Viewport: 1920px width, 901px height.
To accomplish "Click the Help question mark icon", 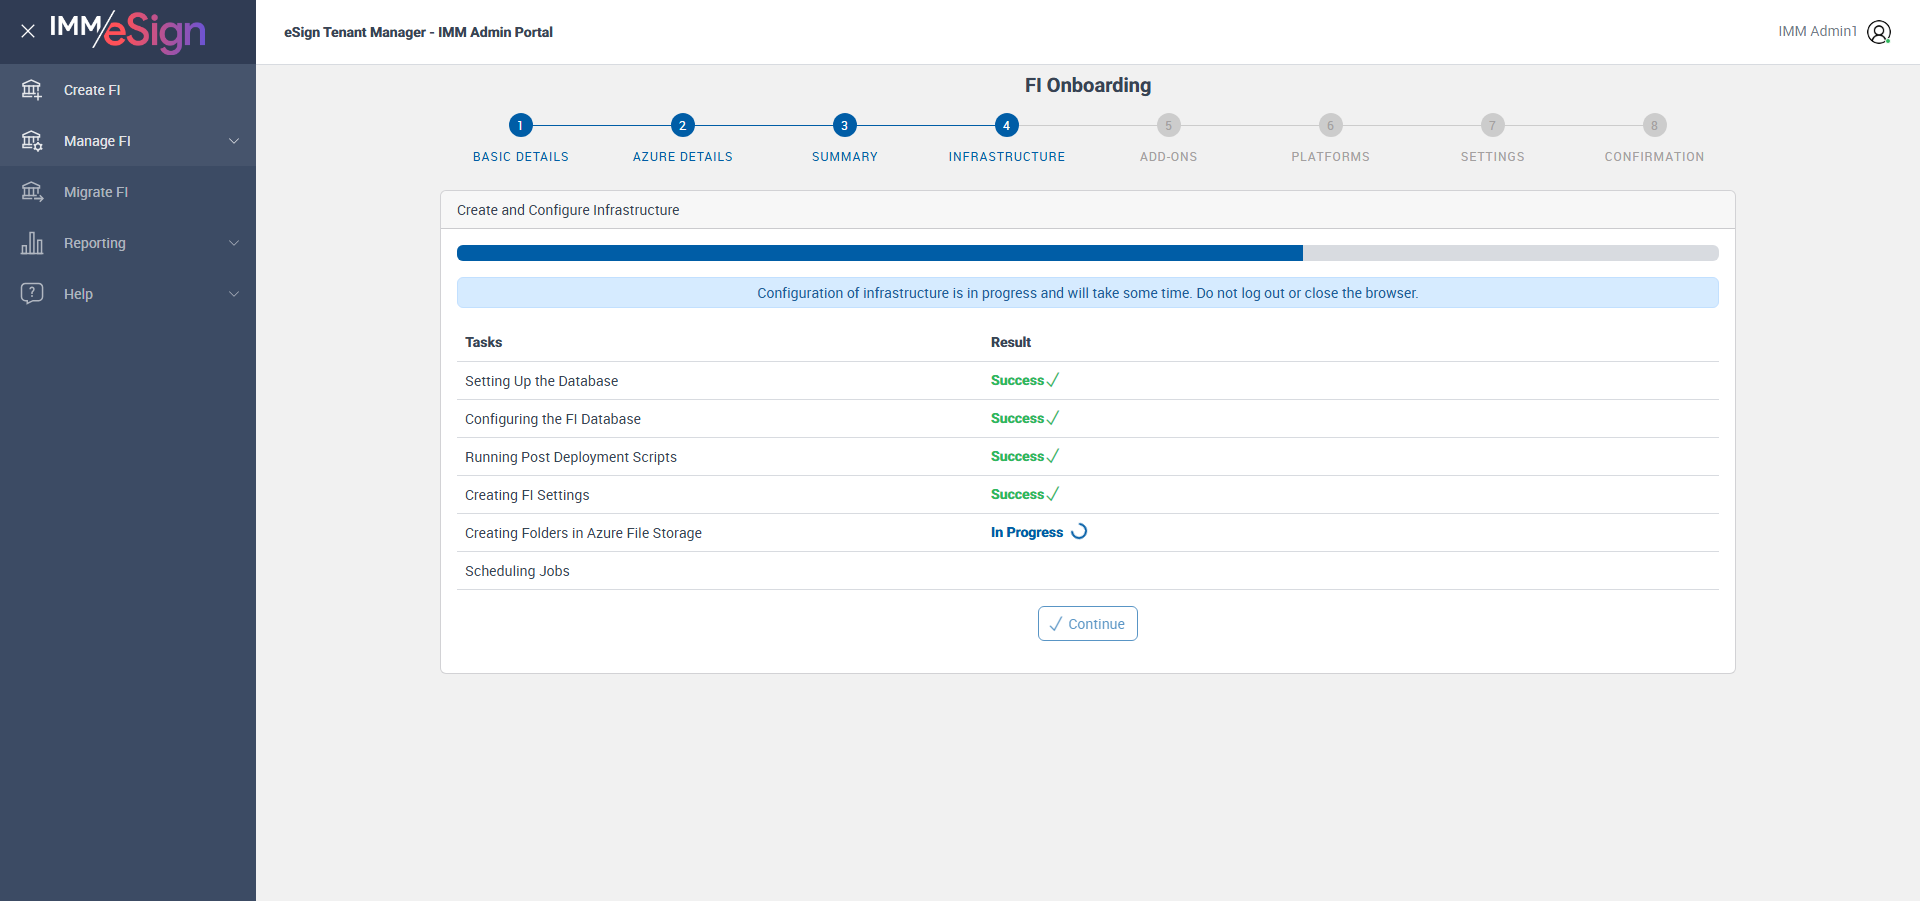I will [32, 293].
